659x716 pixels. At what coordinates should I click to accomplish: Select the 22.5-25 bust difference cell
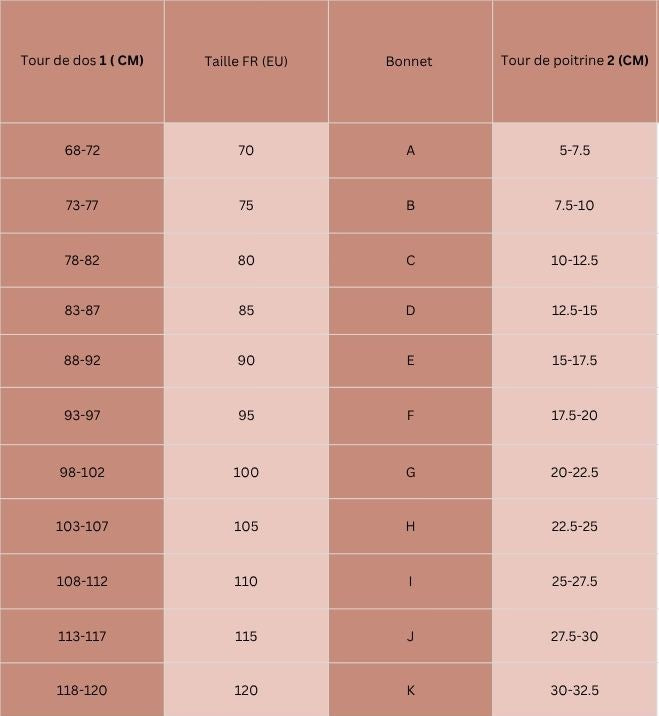[574, 526]
